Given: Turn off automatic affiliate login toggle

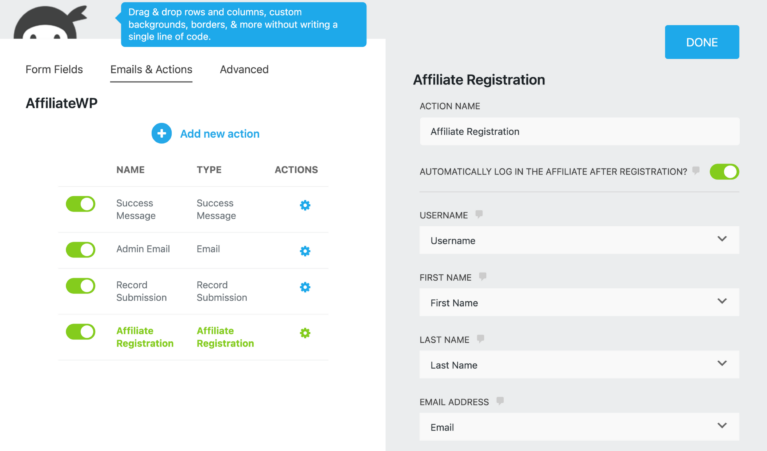Looking at the screenshot, I should 724,172.
